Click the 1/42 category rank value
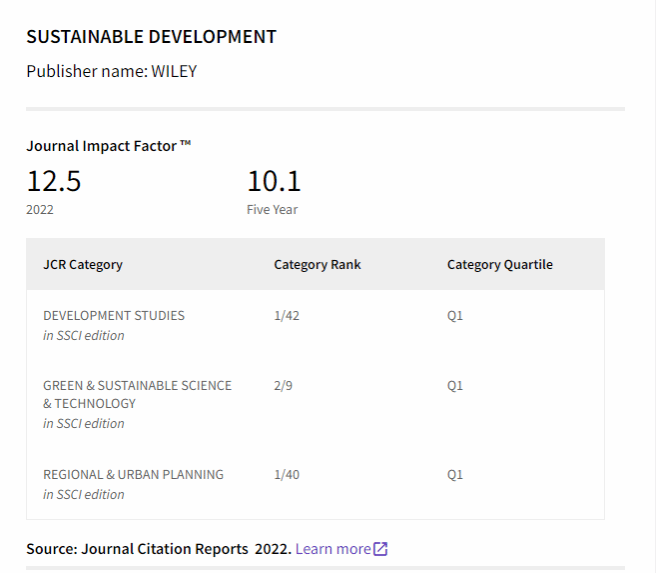Screen dimensions: 656x573 286,316
